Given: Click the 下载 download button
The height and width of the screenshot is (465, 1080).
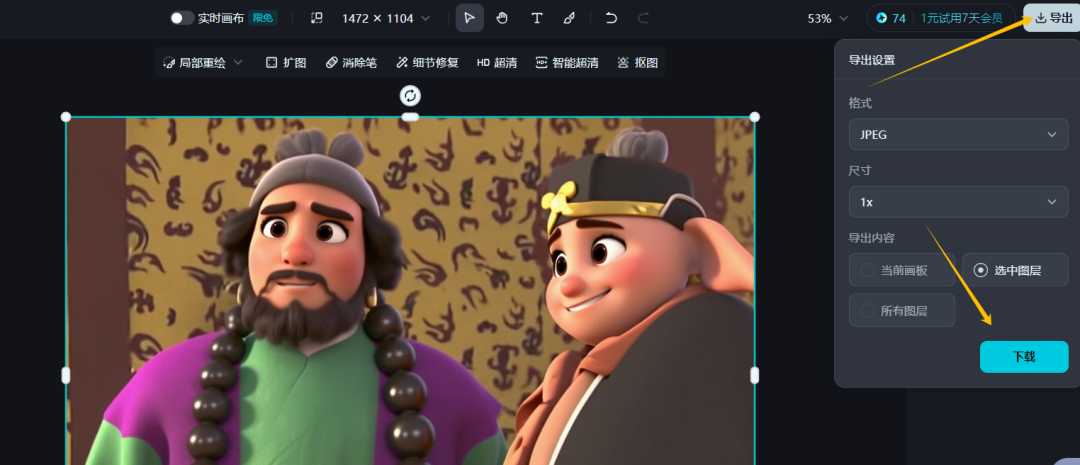Looking at the screenshot, I should tap(1023, 357).
